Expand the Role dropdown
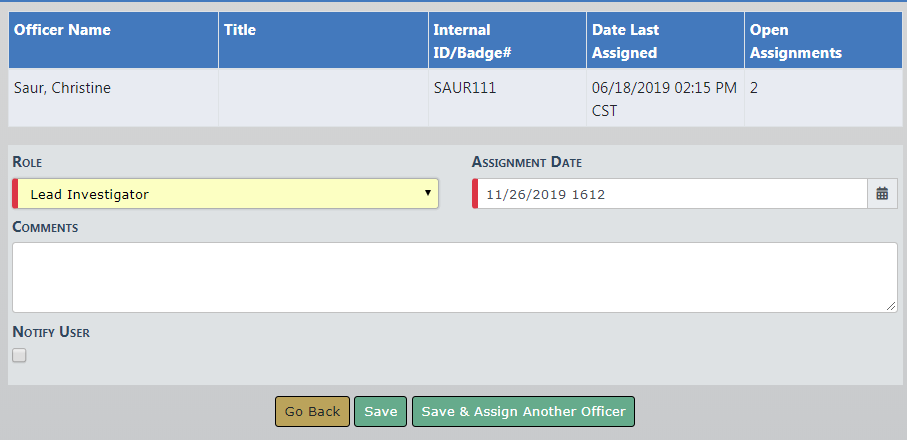This screenshot has height=440, width=907. click(226, 194)
